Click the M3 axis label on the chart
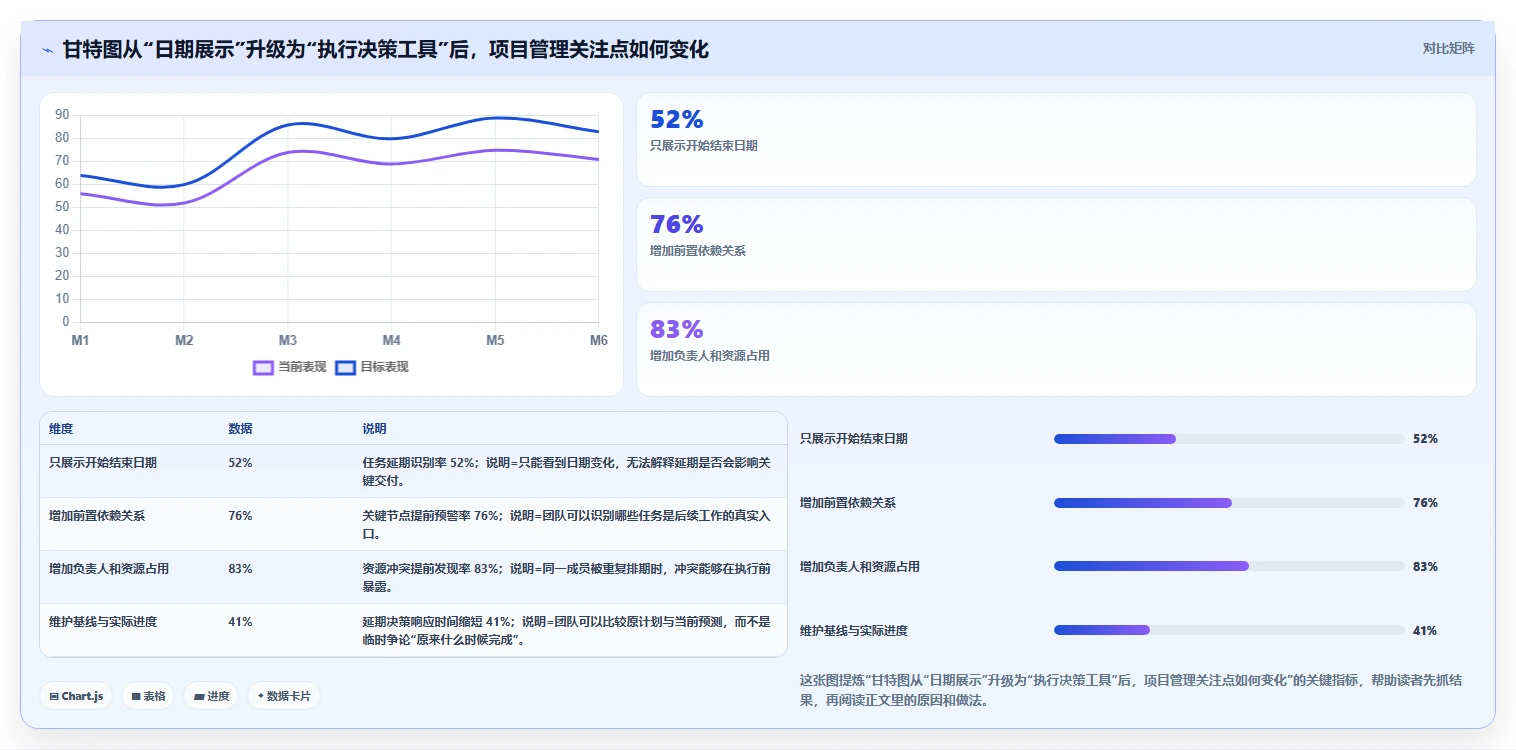This screenshot has width=1516, height=750. tap(288, 341)
